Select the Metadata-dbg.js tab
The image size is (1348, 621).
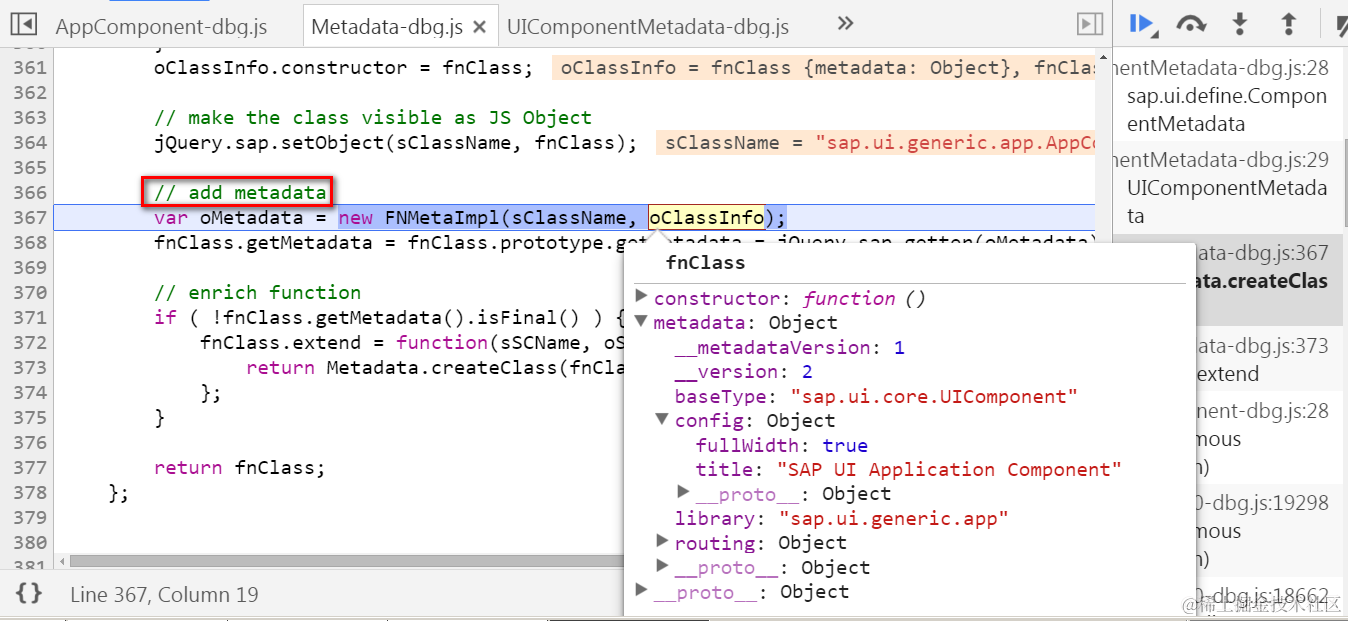click(388, 27)
